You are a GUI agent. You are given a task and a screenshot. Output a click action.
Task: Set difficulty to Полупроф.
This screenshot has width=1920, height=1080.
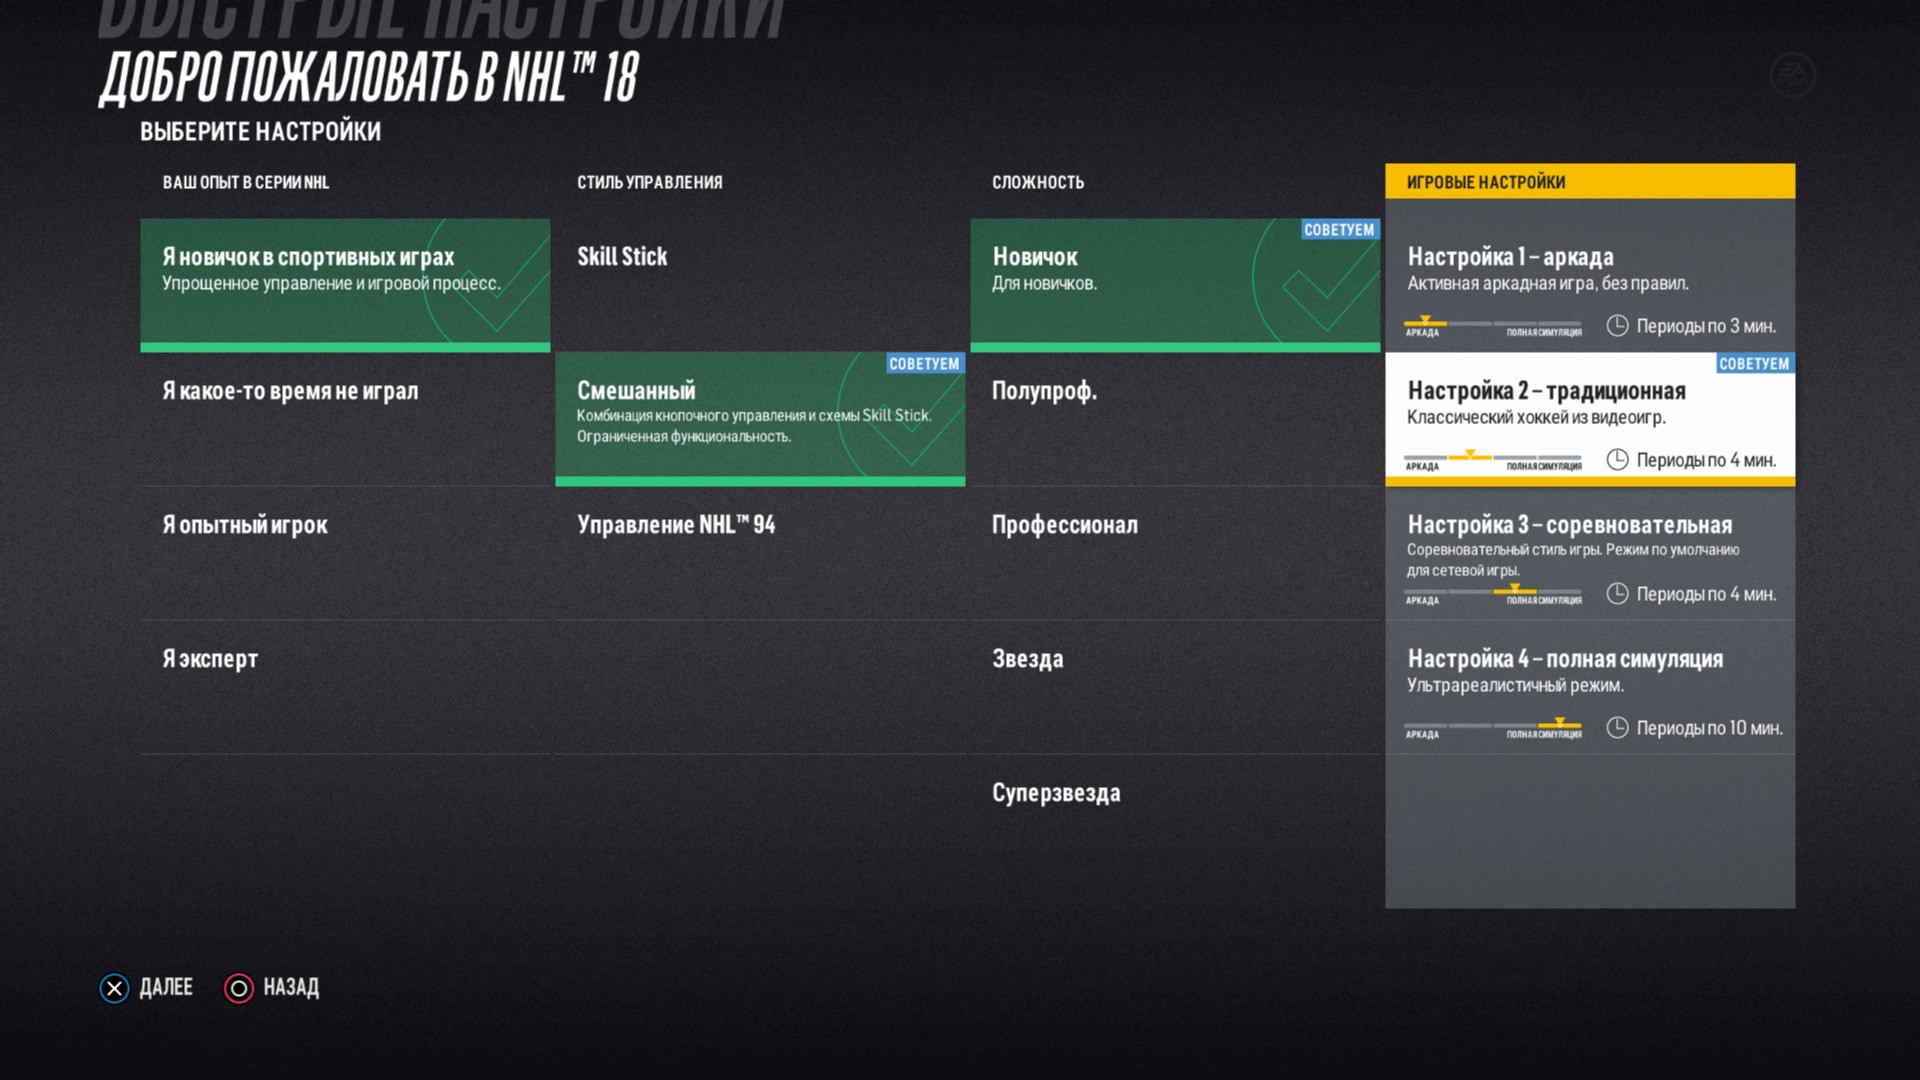point(1175,419)
